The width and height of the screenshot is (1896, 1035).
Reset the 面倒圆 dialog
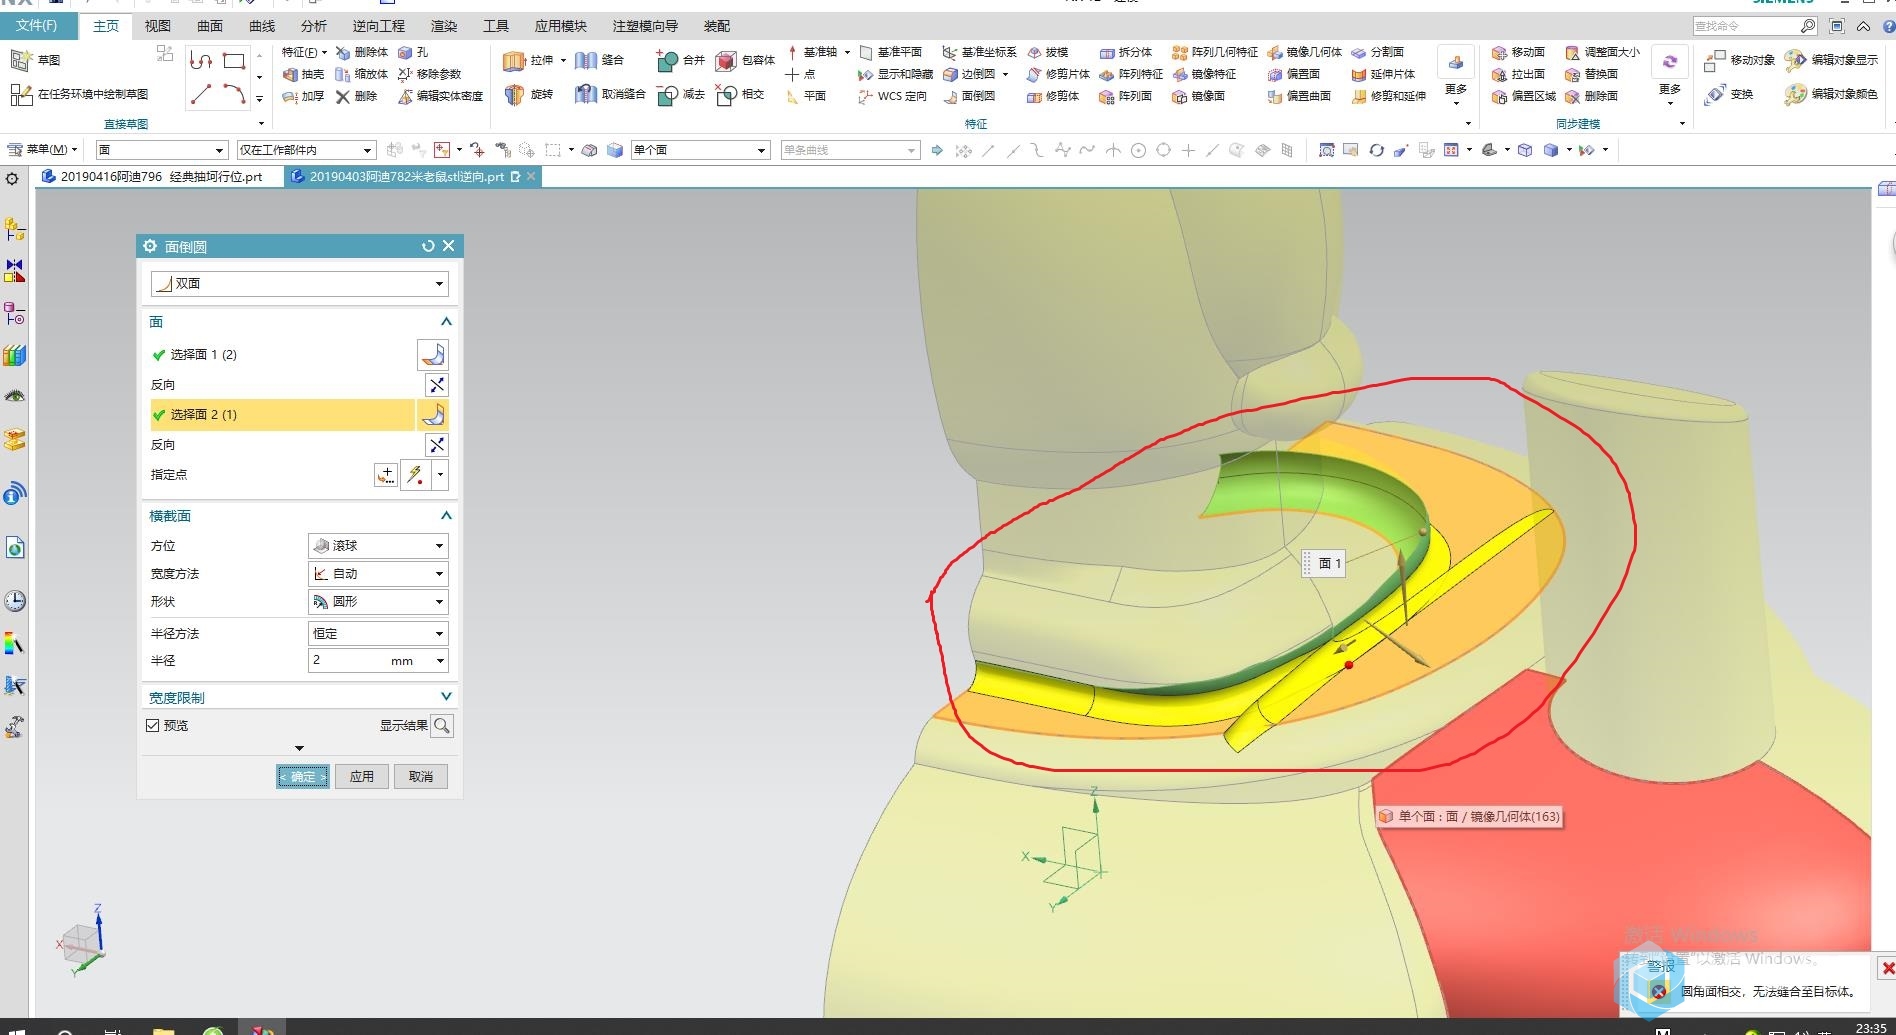coord(428,246)
